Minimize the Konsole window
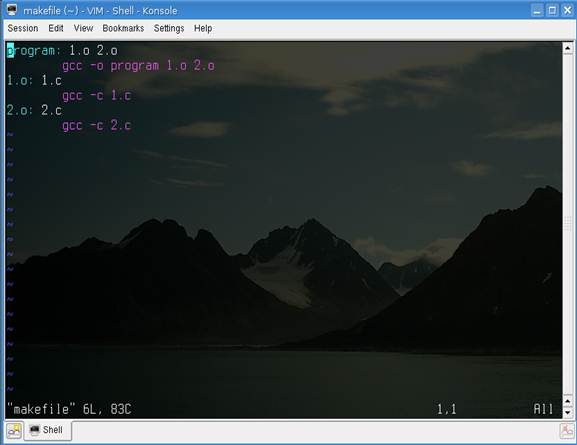The image size is (577, 445). 537,10
